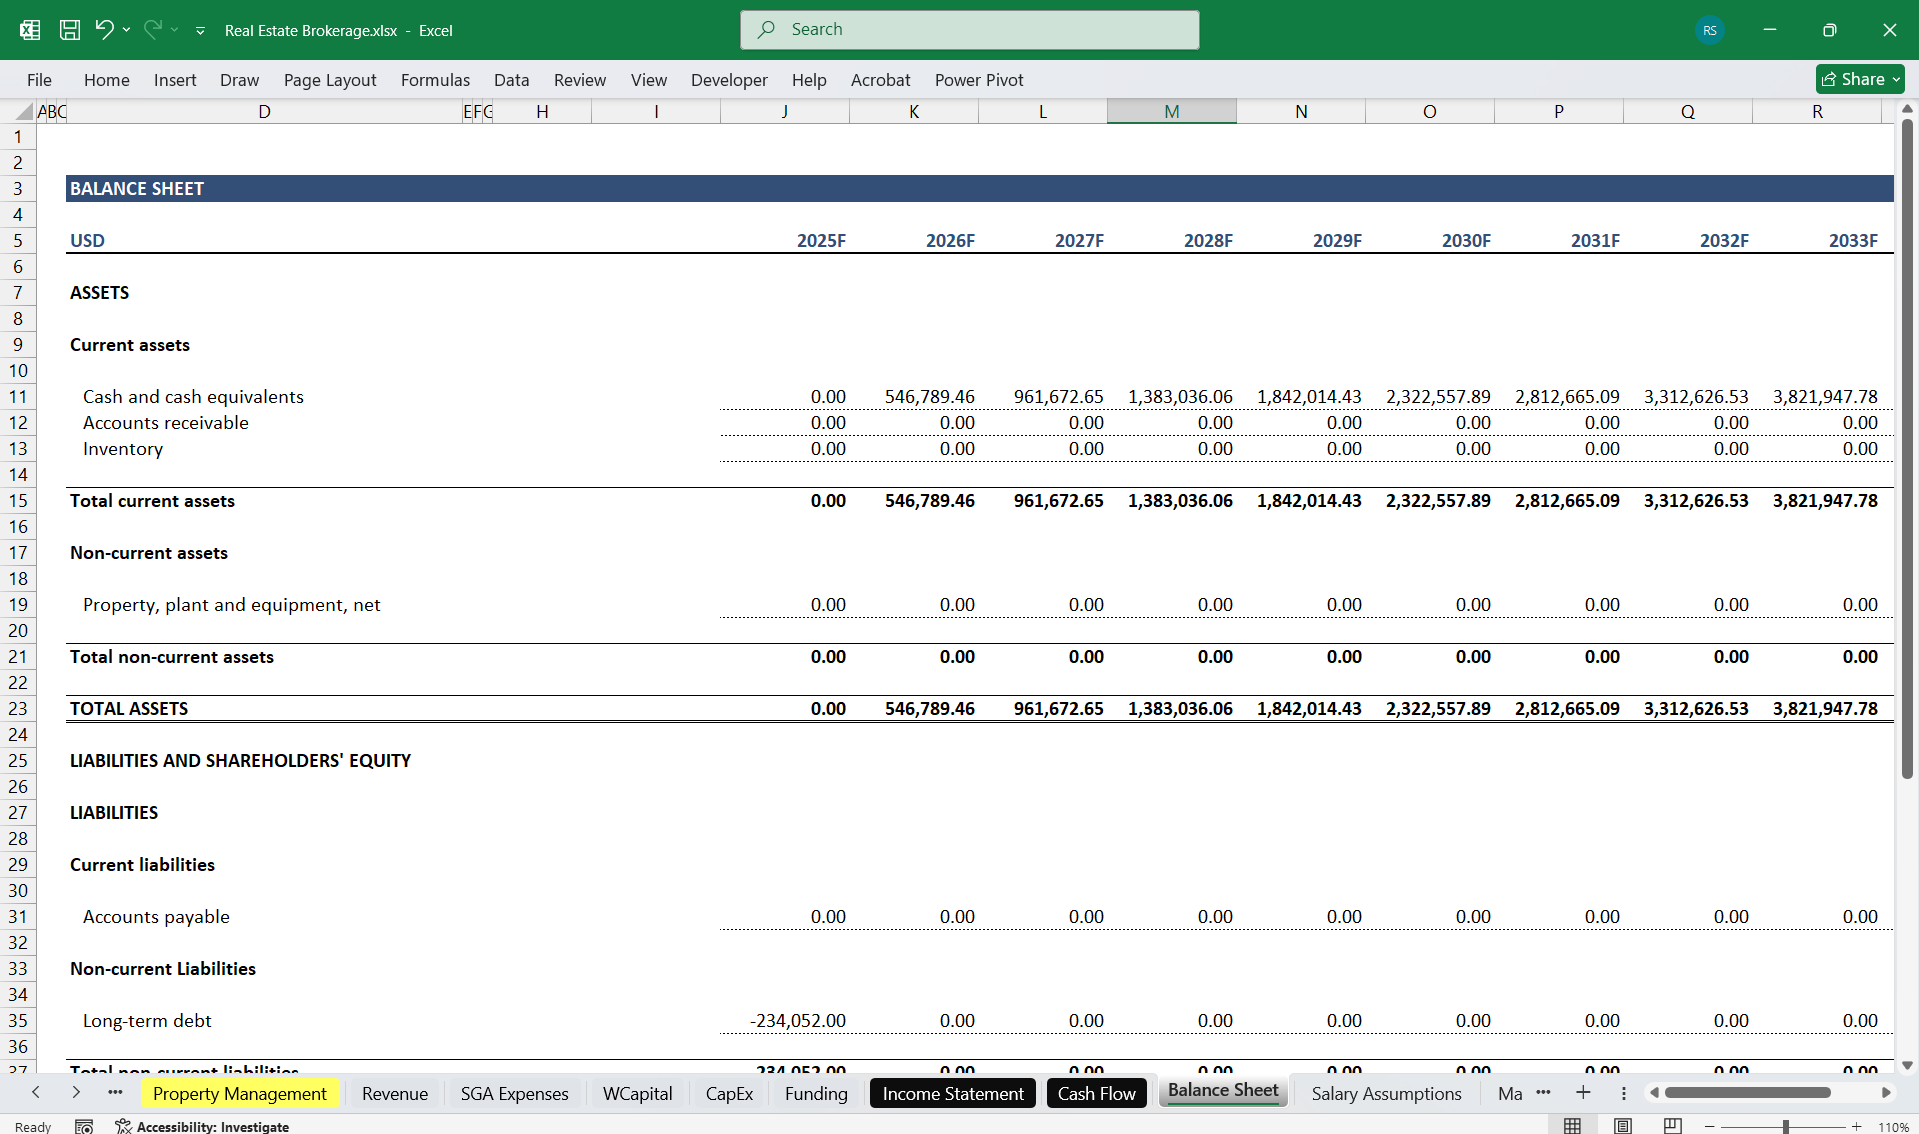This screenshot has width=1919, height=1134.
Task: Click Accessibility: Investigate in status bar
Action: coord(202,1126)
